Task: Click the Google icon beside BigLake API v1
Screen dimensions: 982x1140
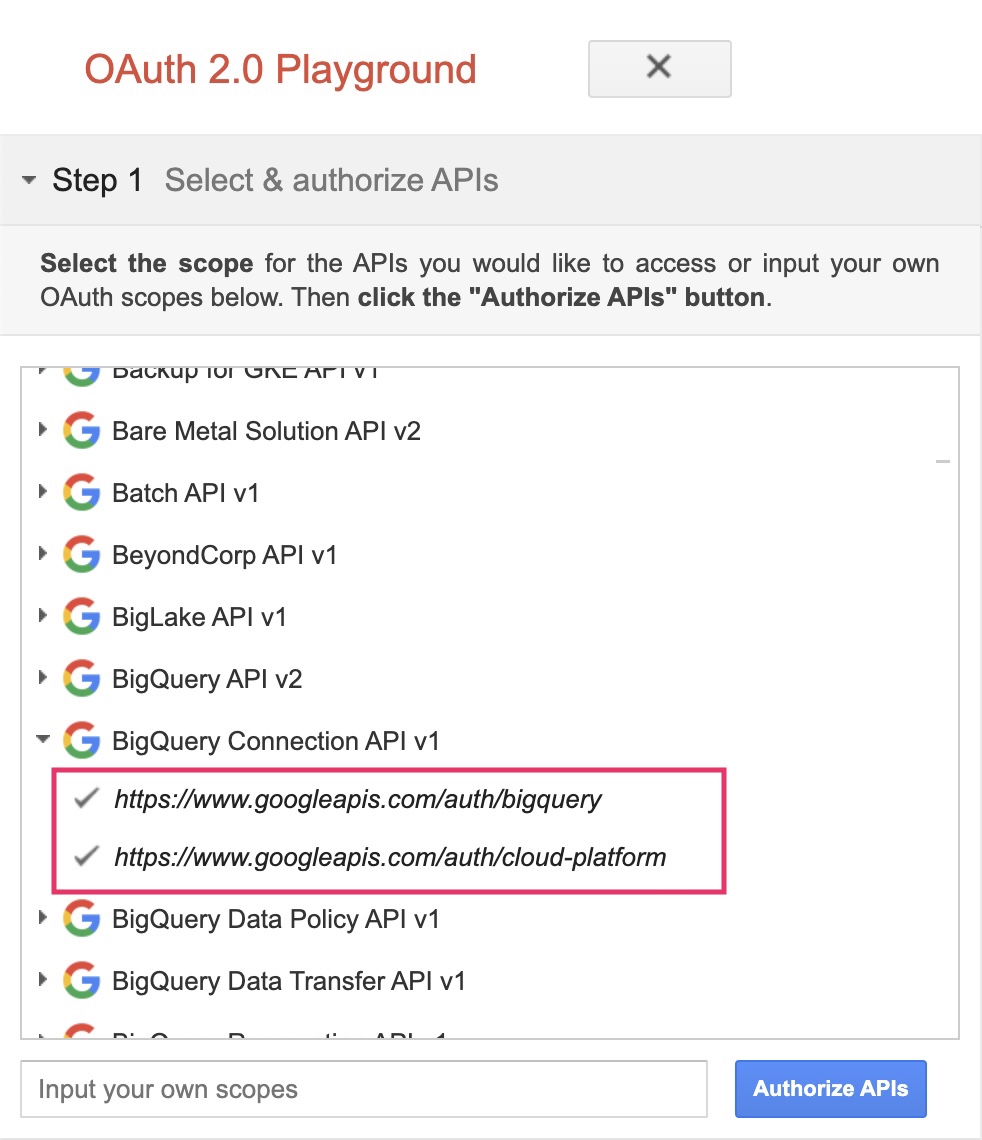Action: 81,616
